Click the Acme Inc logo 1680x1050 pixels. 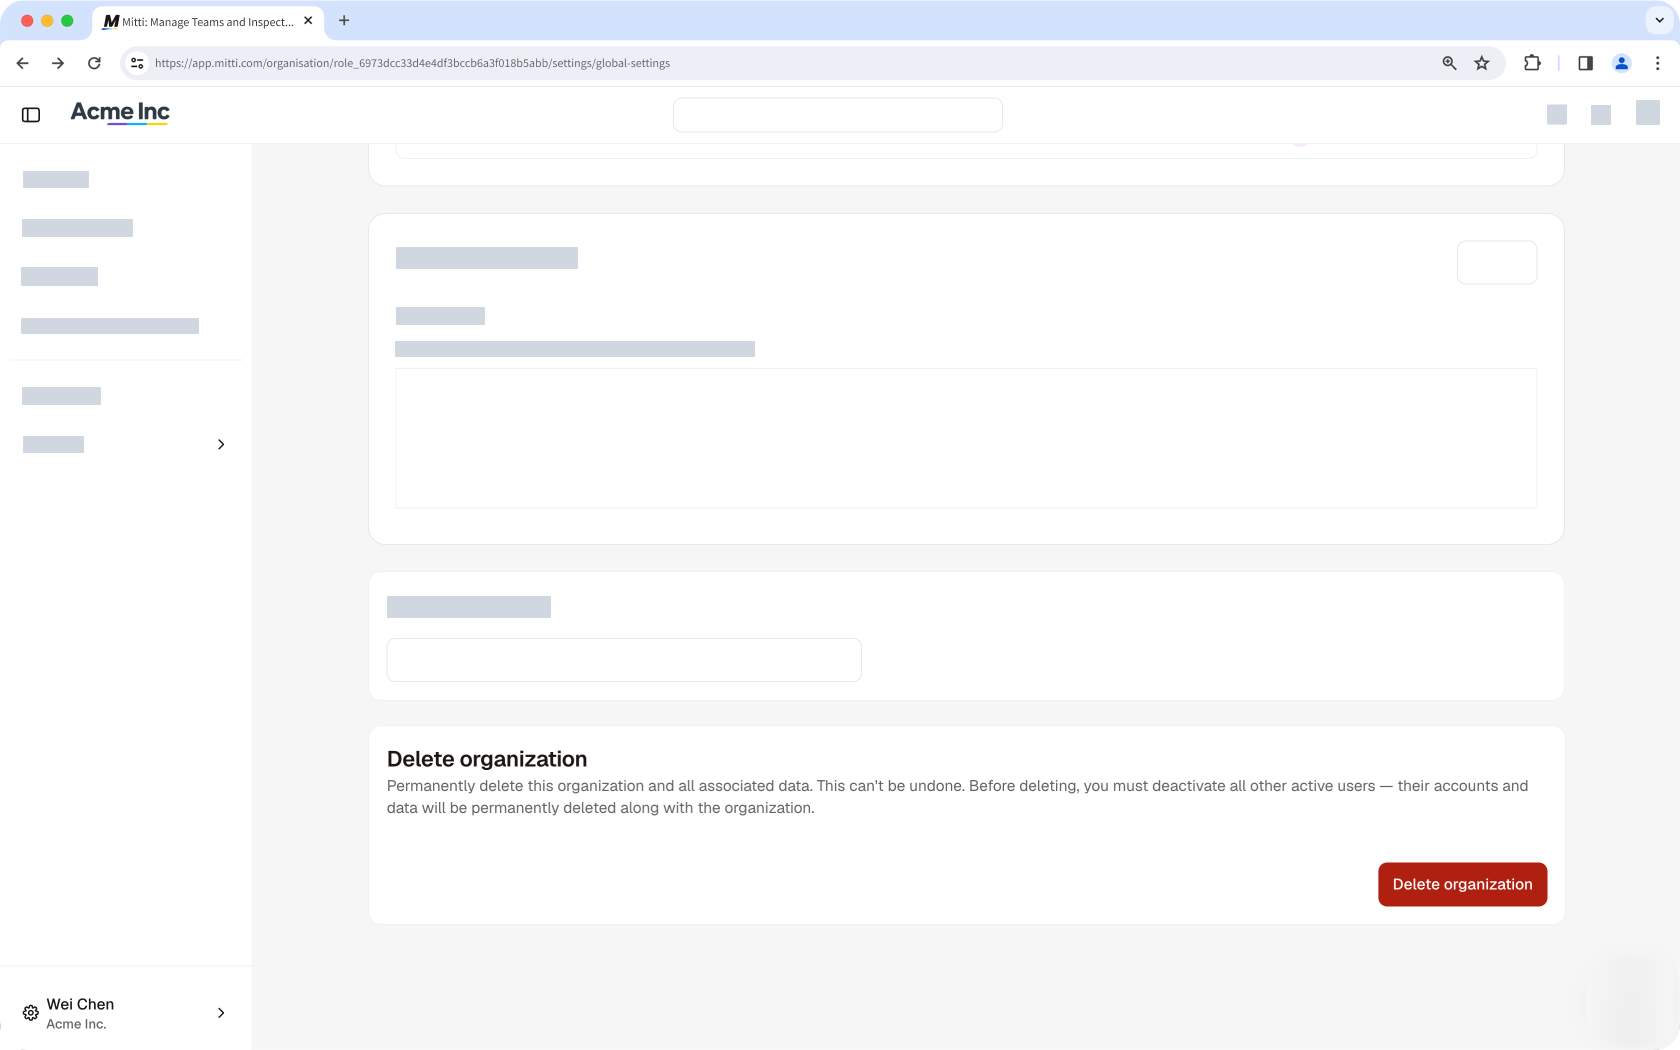(x=120, y=112)
